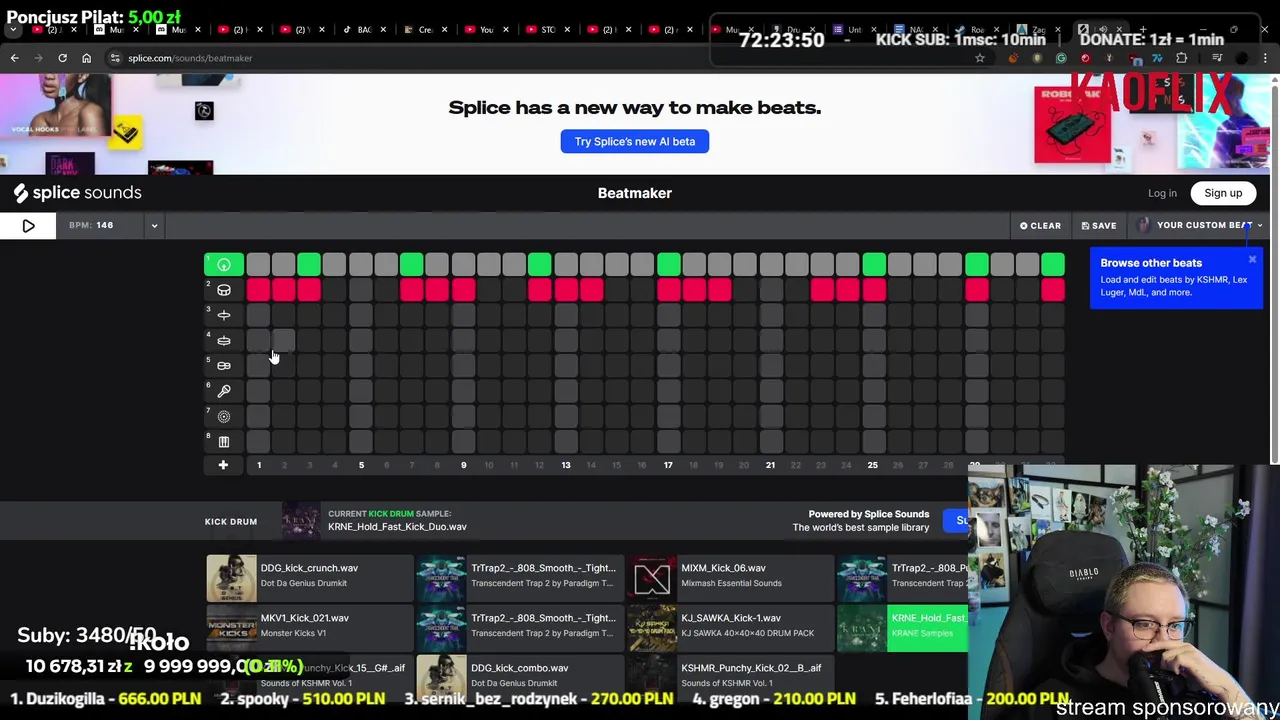The height and width of the screenshot is (720, 1280).
Task: Turn off kick step 12 on track 1
Action: point(540,265)
